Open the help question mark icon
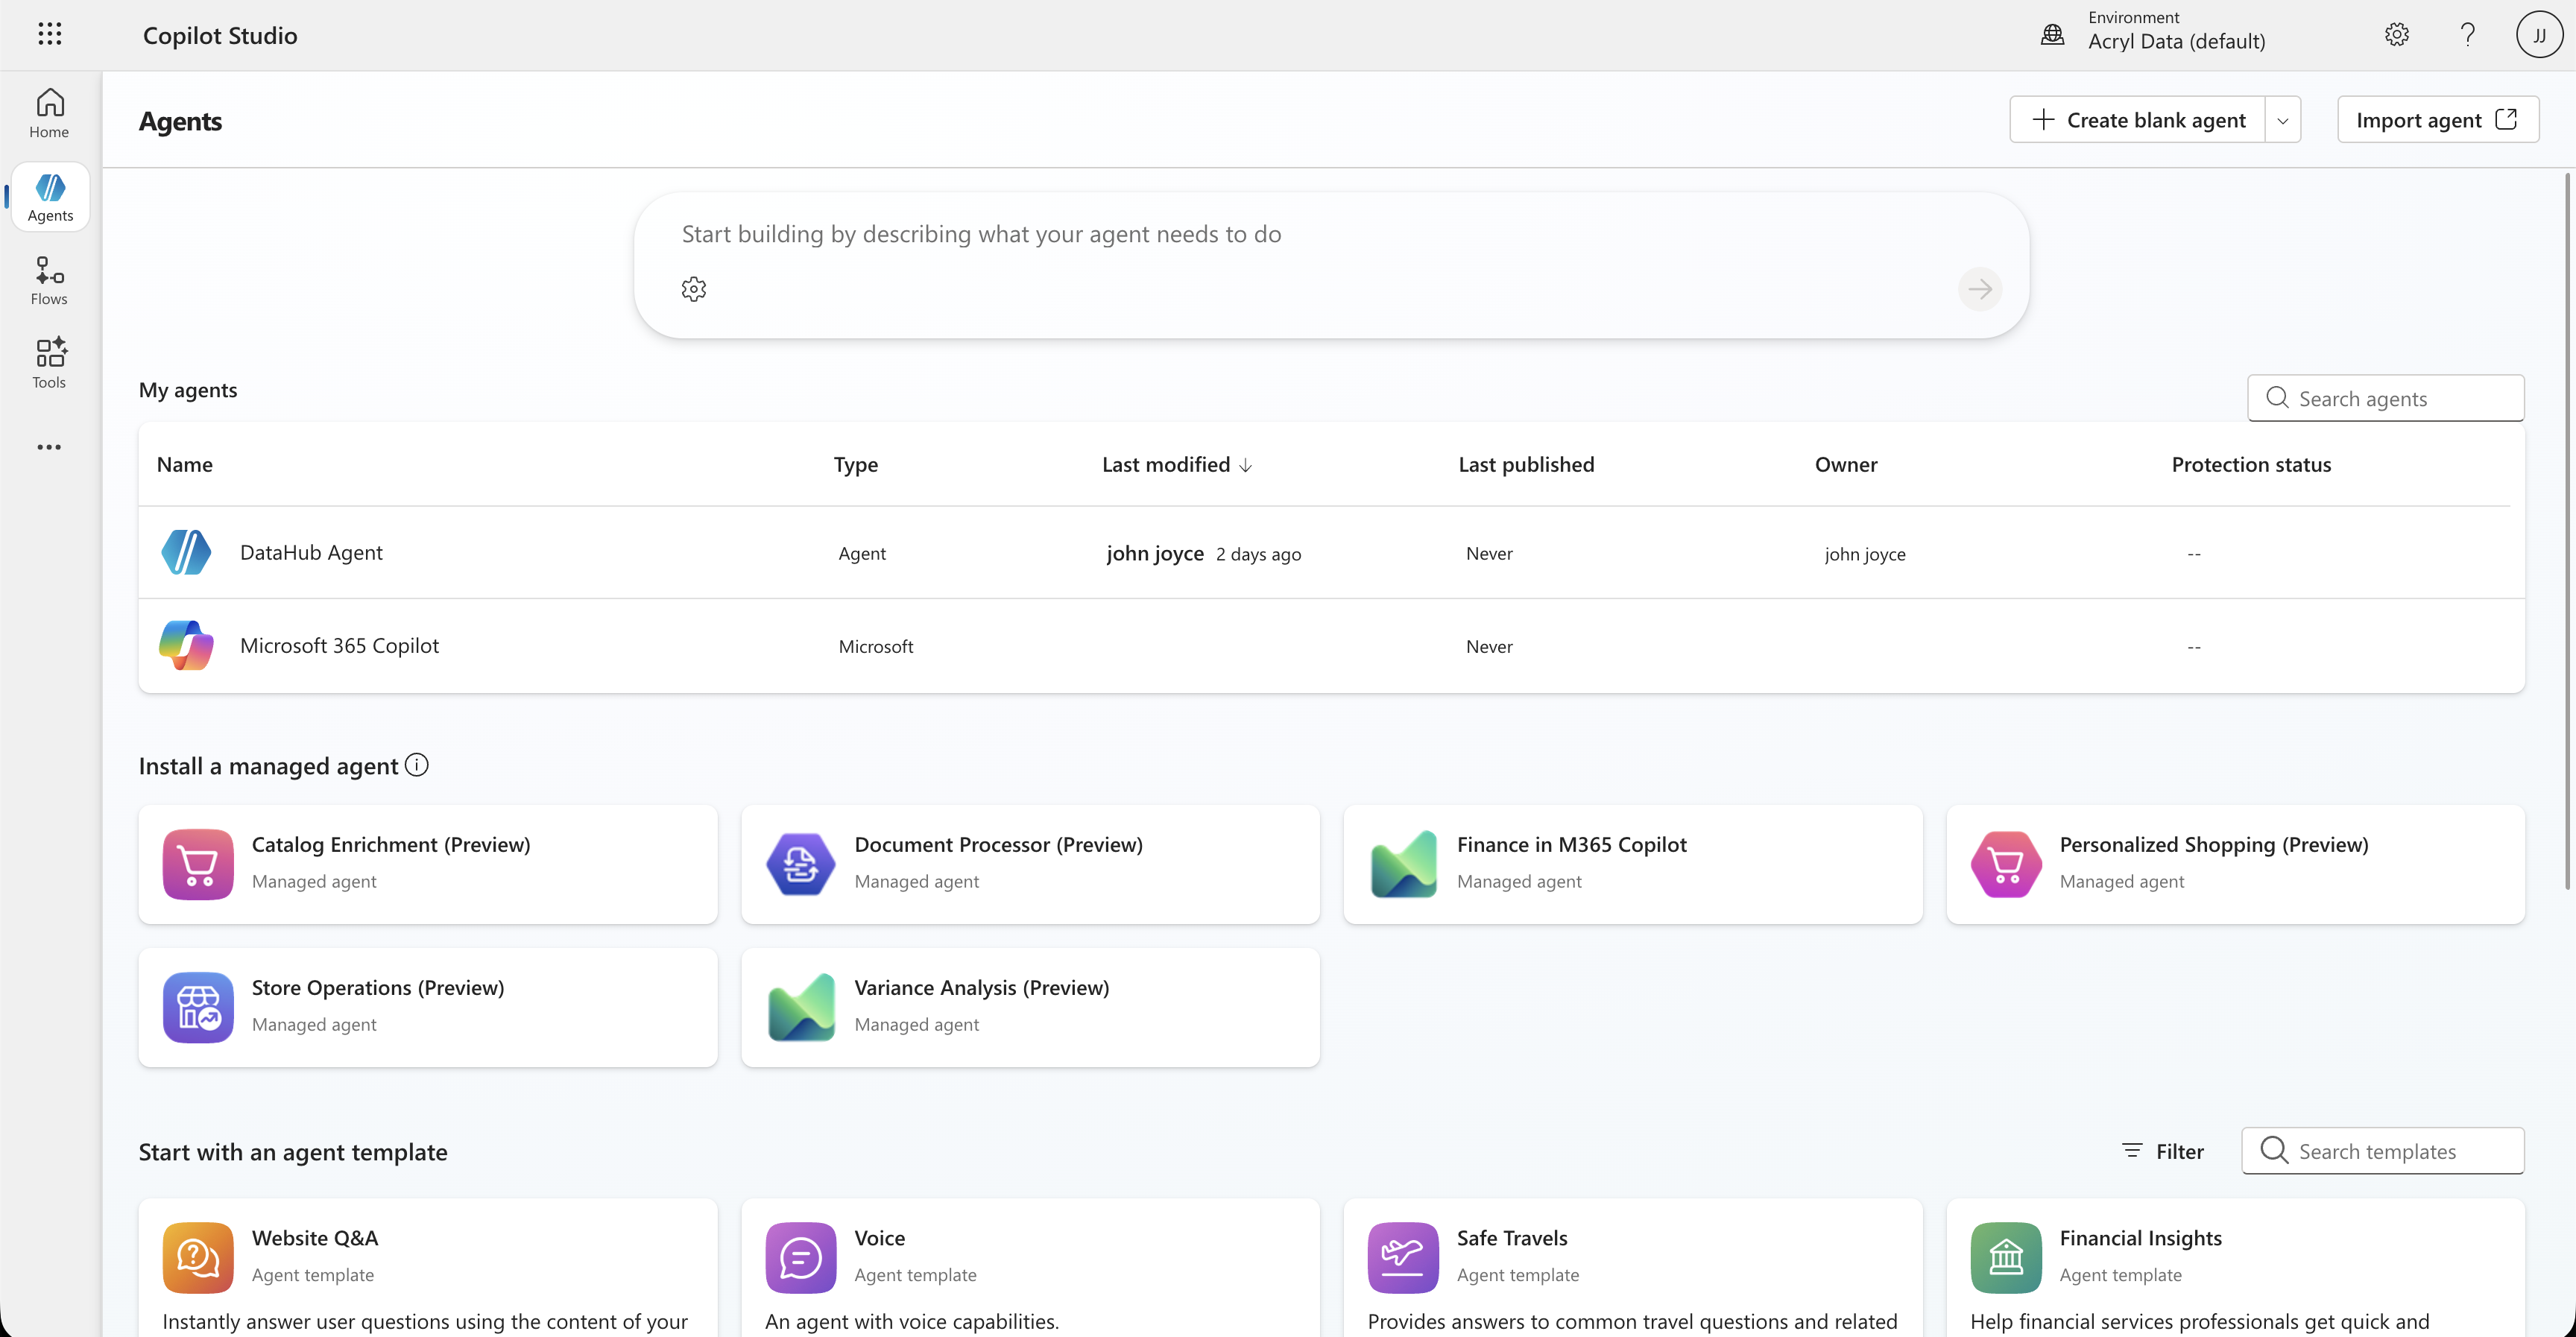The height and width of the screenshot is (1337, 2576). click(x=2467, y=35)
